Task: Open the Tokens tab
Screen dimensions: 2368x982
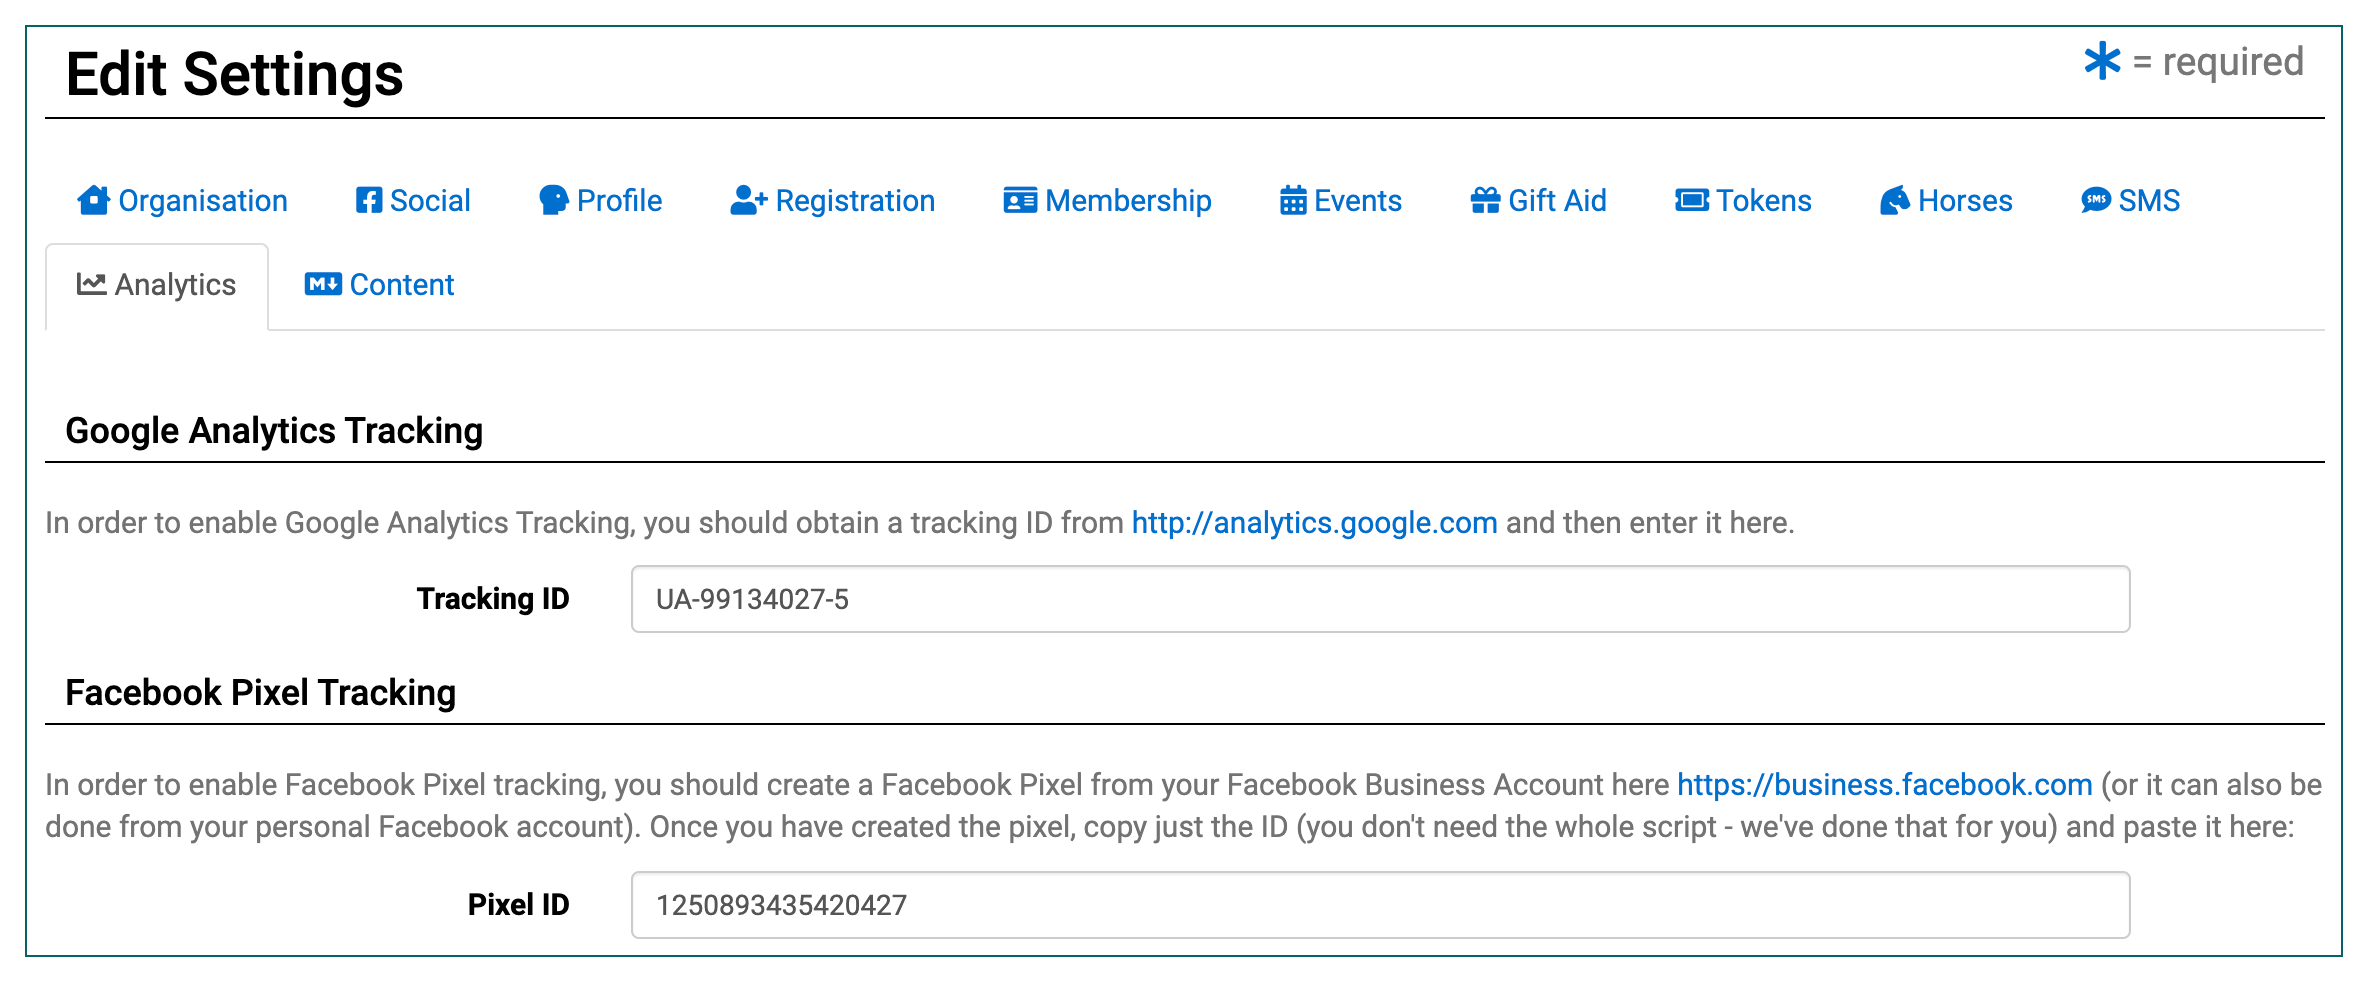Action: 1743,201
